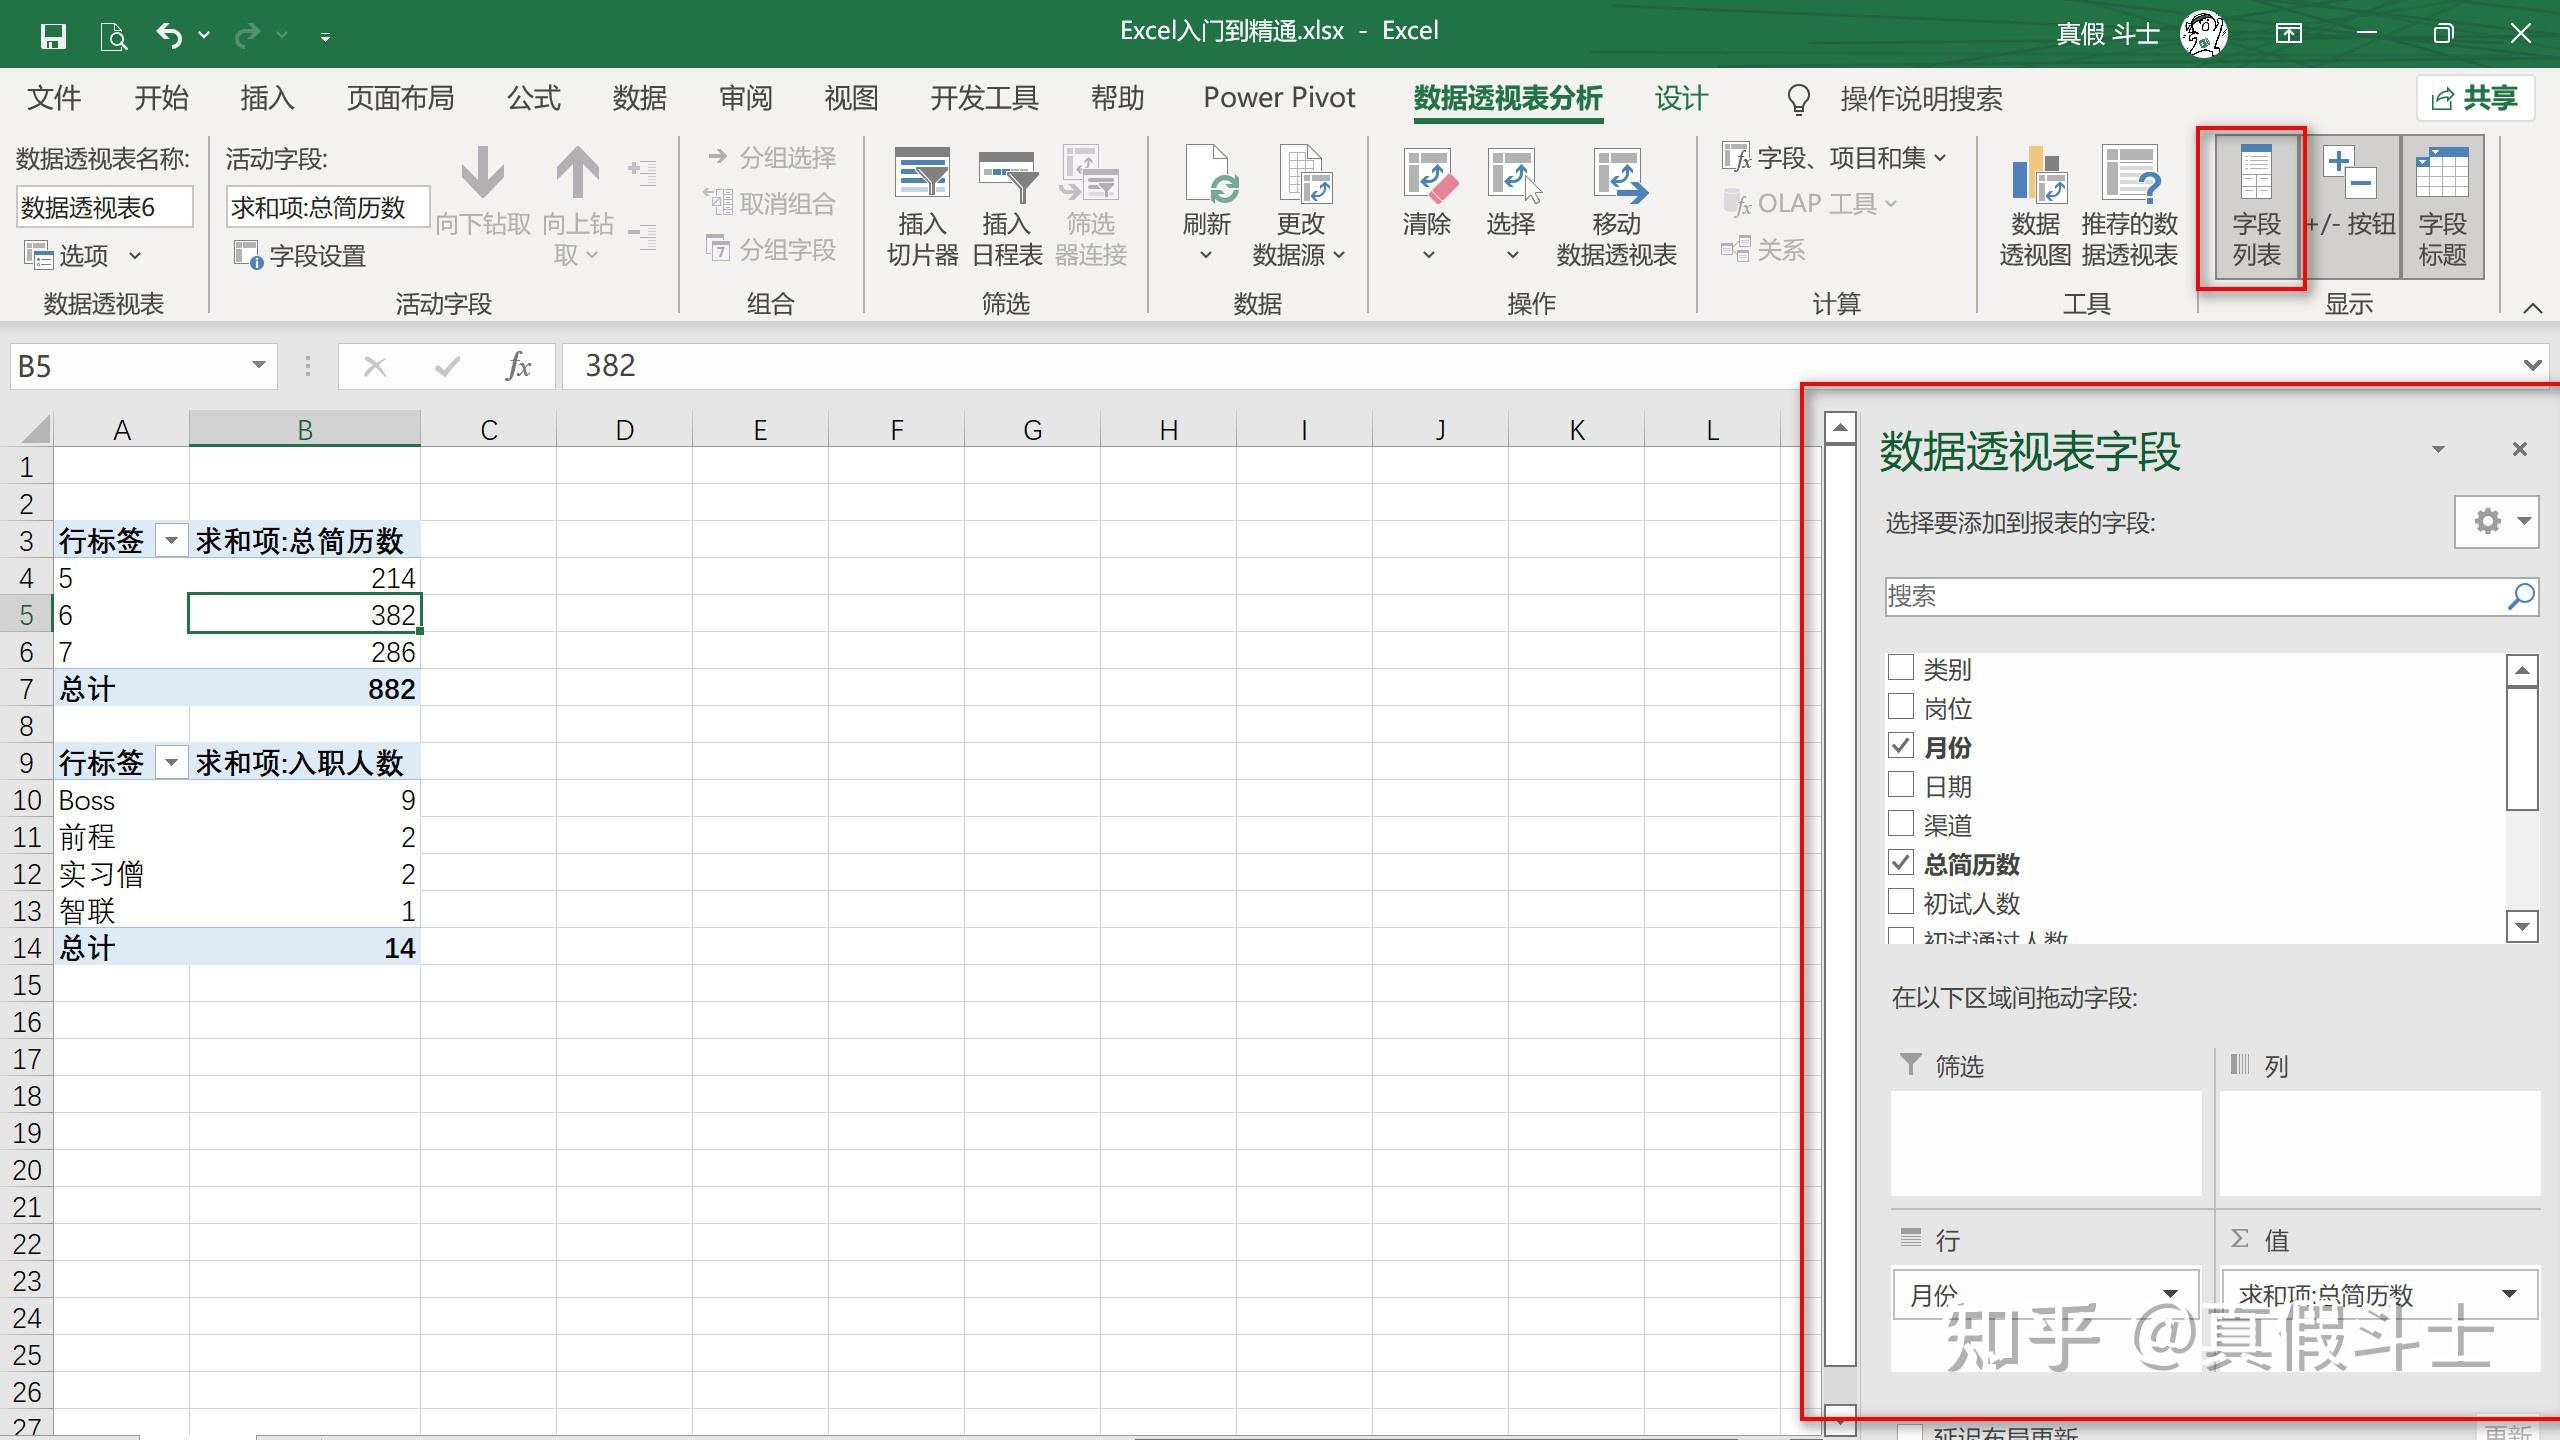Viewport: 2560px width, 1440px height.
Task: Uncheck the 月份 field checkbox
Action: pos(1900,746)
